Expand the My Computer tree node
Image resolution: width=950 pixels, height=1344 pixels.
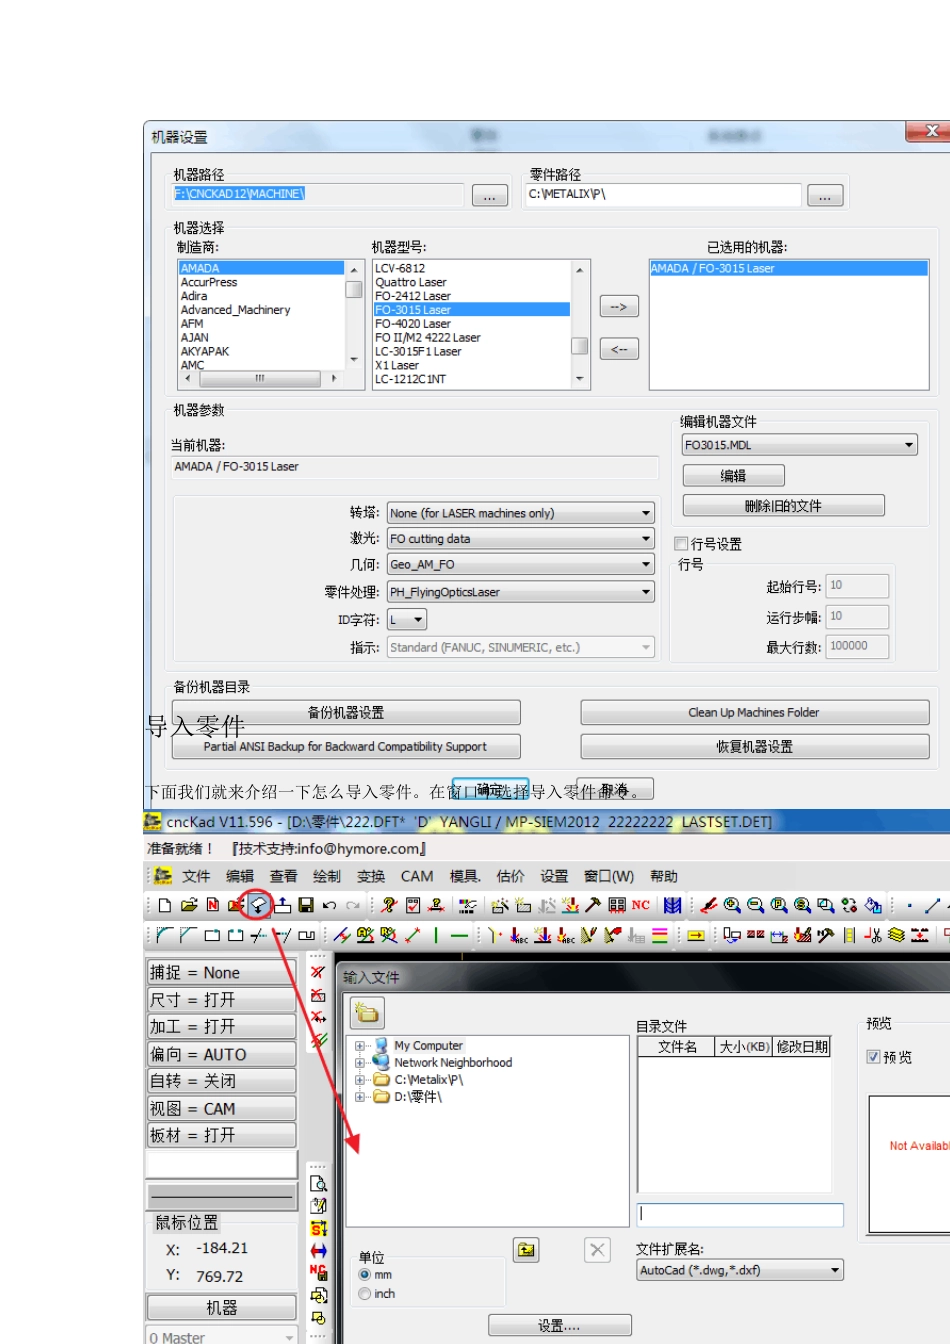pos(360,1046)
